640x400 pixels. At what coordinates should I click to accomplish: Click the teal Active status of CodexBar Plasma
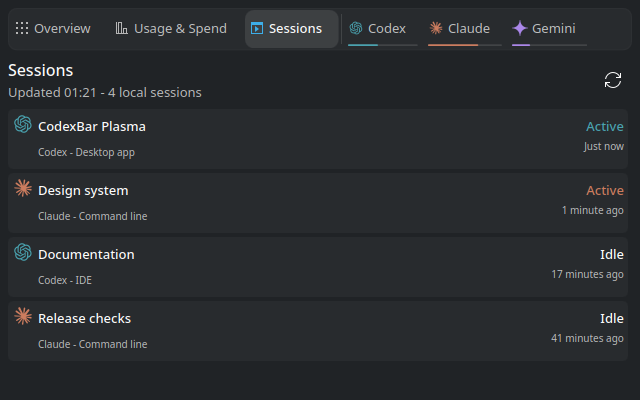pyautogui.click(x=605, y=127)
